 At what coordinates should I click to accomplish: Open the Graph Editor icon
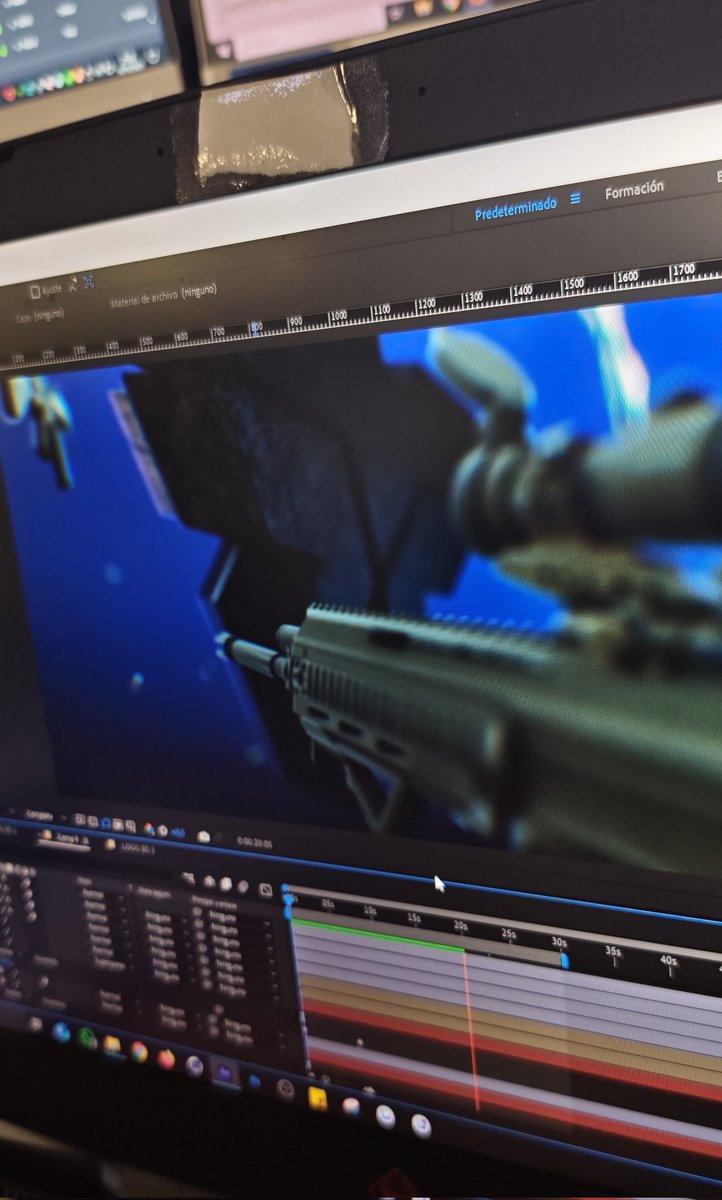click(265, 889)
